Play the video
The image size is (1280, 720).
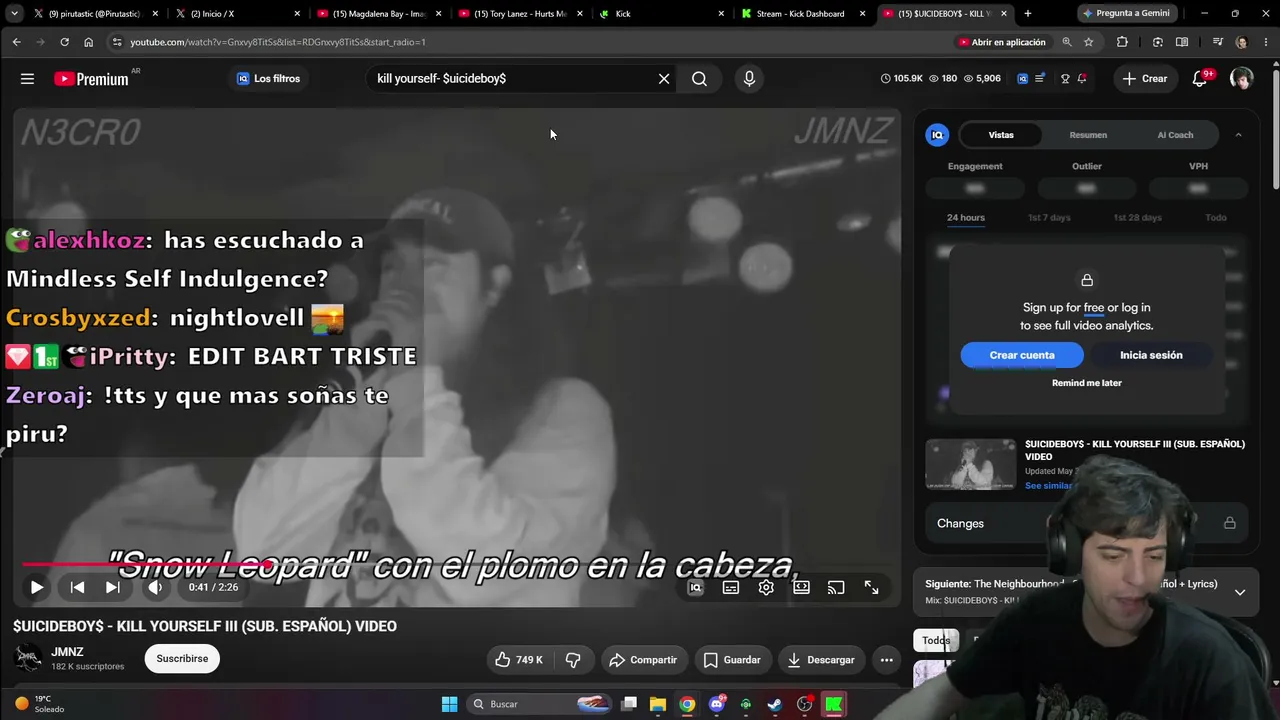tap(36, 588)
